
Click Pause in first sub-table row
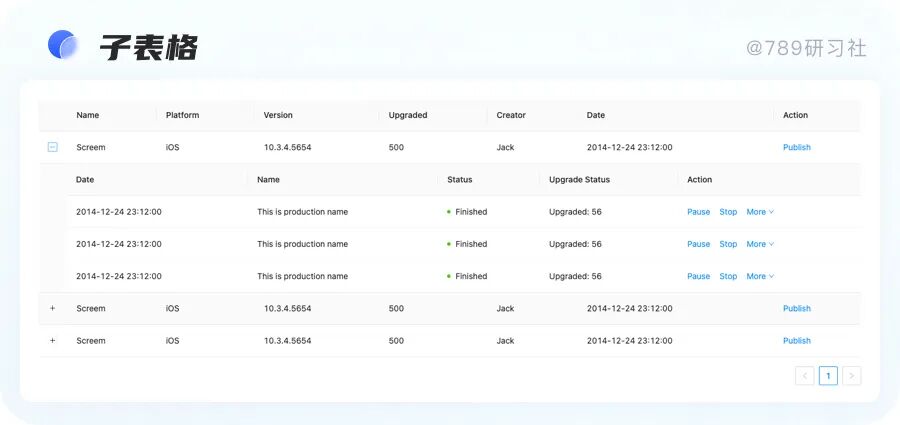tap(699, 212)
